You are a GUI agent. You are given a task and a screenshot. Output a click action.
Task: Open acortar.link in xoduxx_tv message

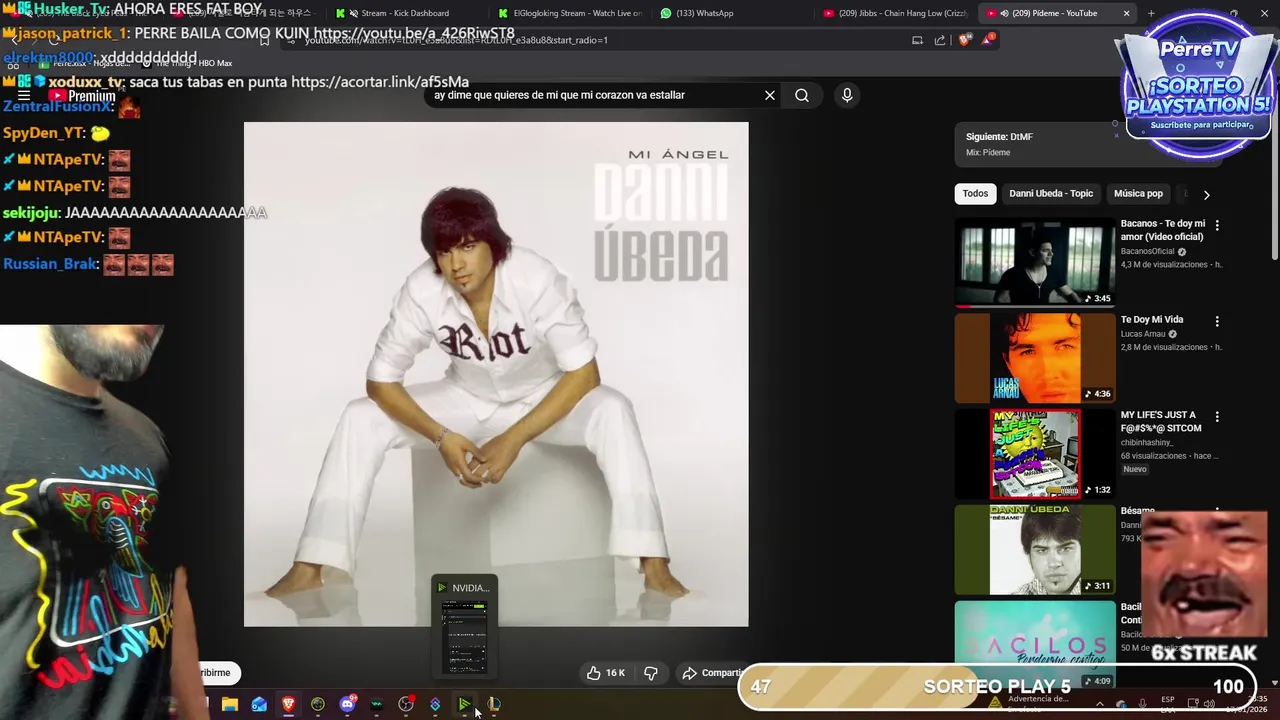pyautogui.click(x=380, y=82)
